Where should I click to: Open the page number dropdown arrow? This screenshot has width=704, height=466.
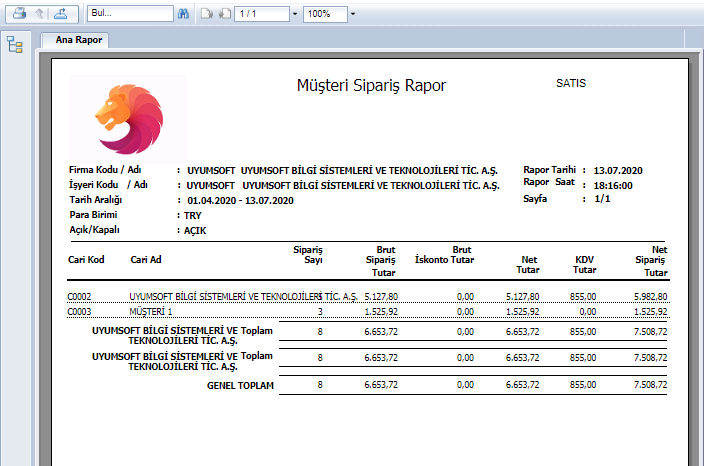(294, 15)
